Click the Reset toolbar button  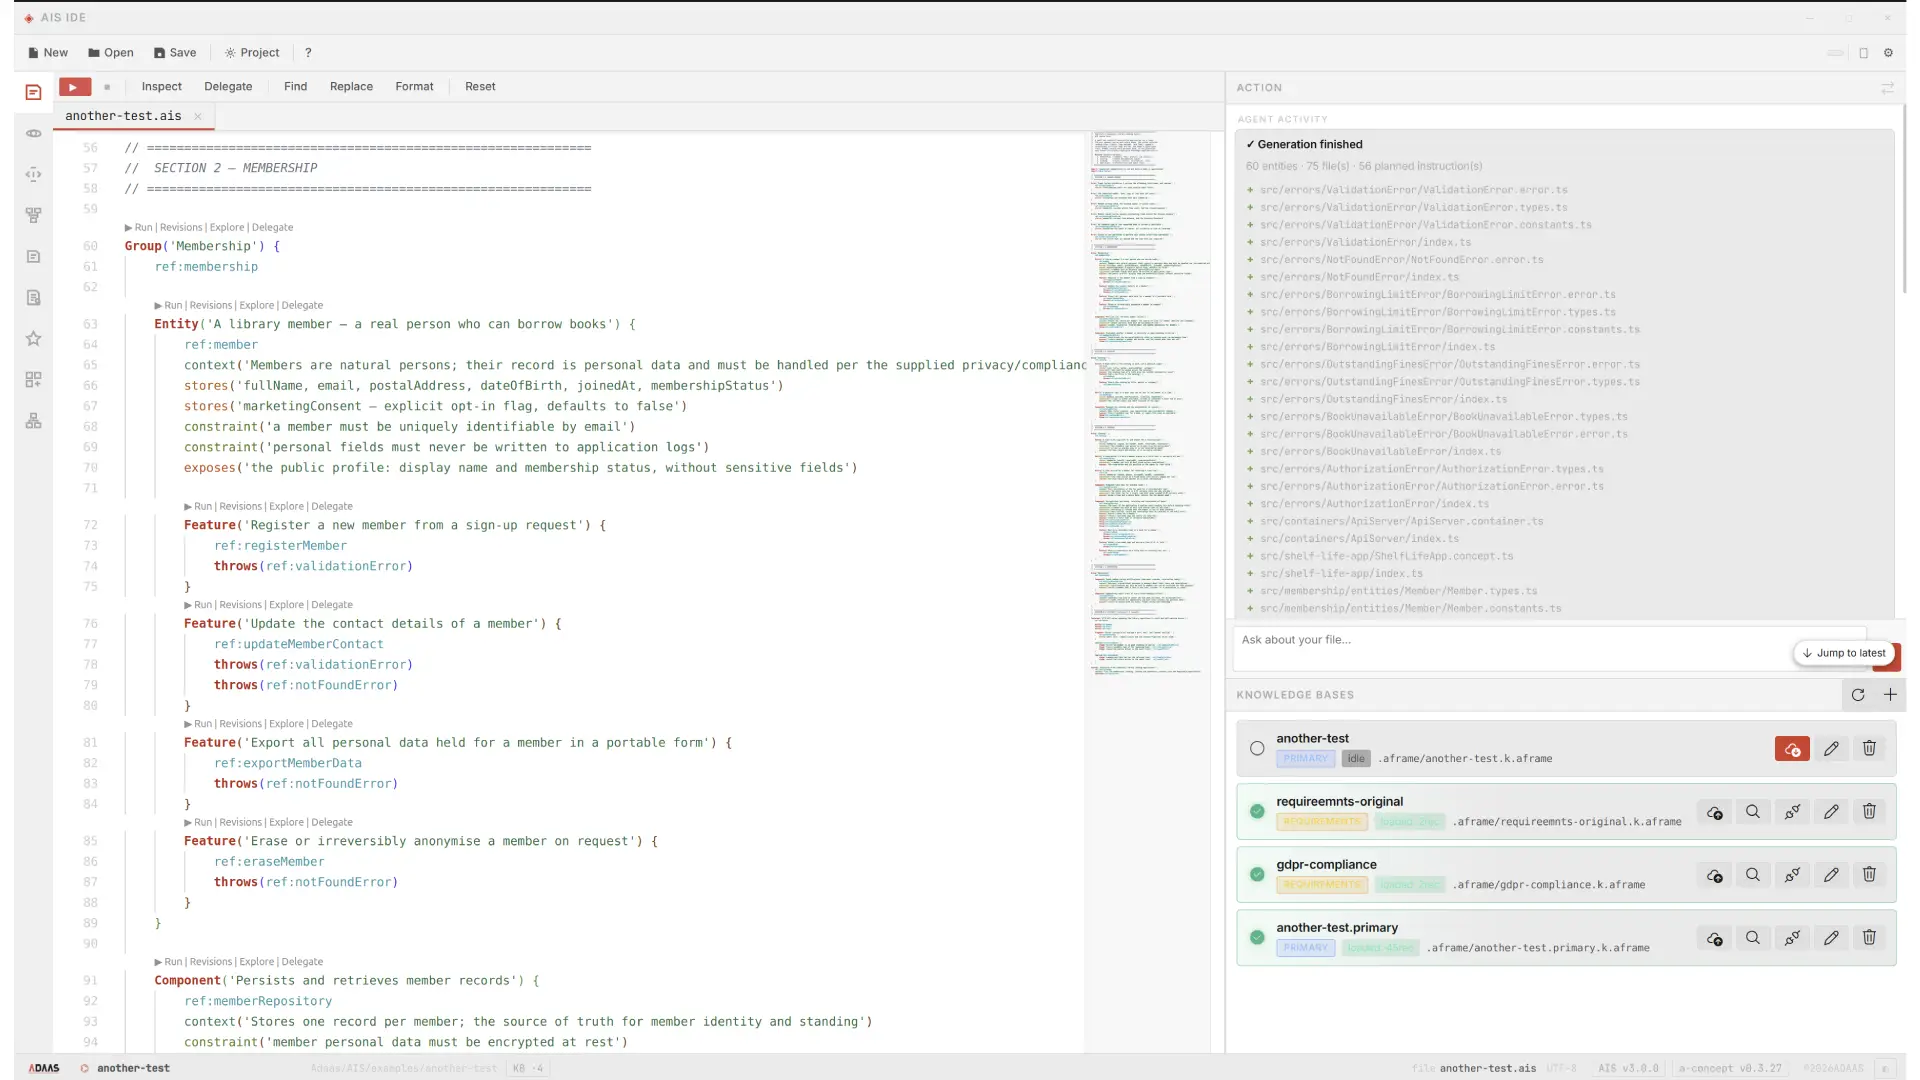click(x=480, y=87)
